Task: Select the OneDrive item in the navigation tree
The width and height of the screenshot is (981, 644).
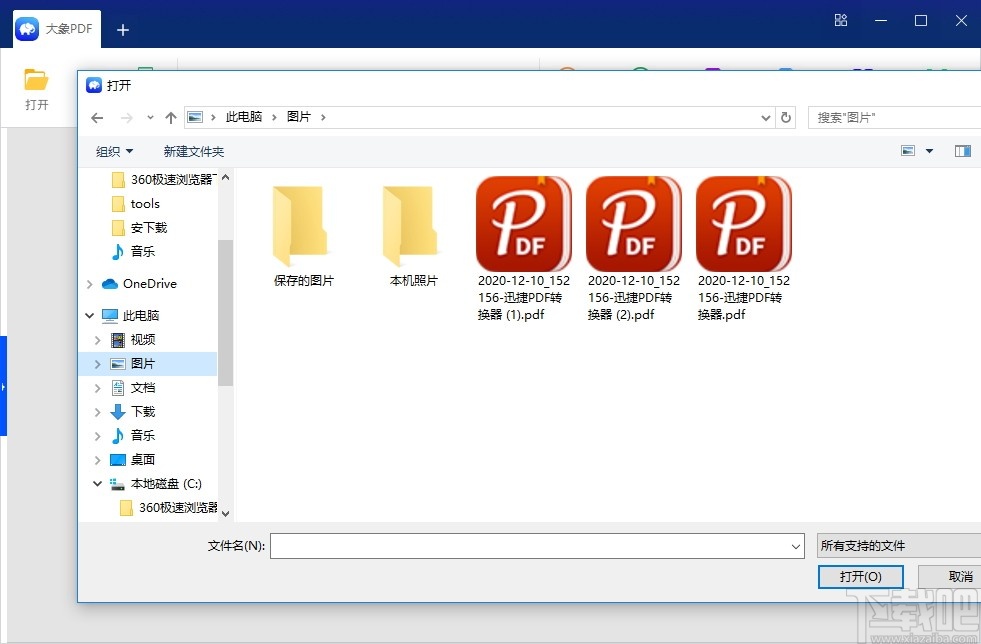Action: (x=148, y=283)
